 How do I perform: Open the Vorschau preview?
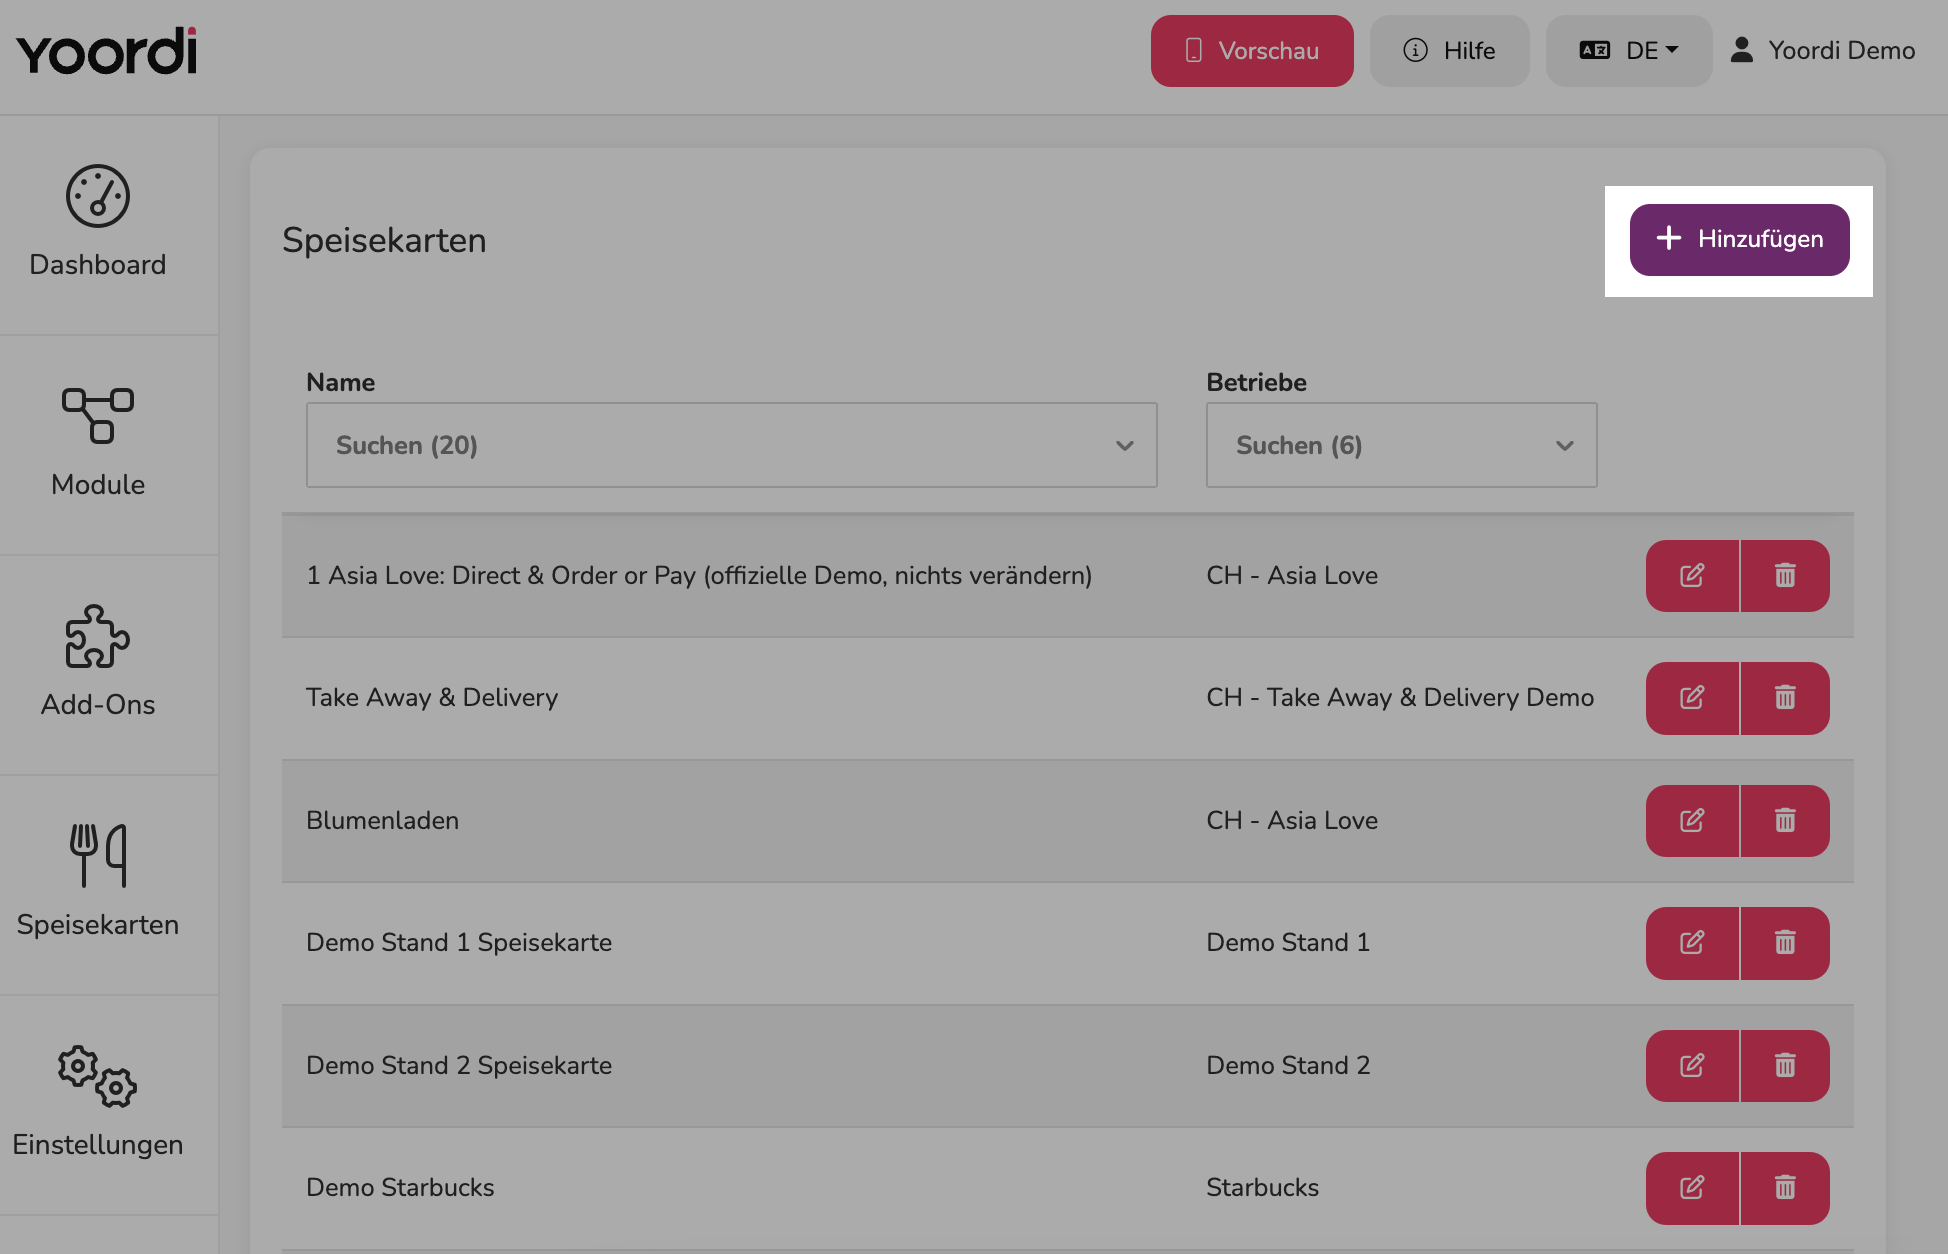(x=1252, y=51)
